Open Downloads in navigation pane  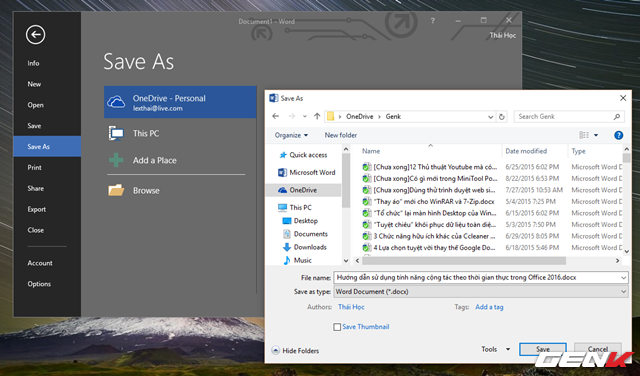[304, 247]
